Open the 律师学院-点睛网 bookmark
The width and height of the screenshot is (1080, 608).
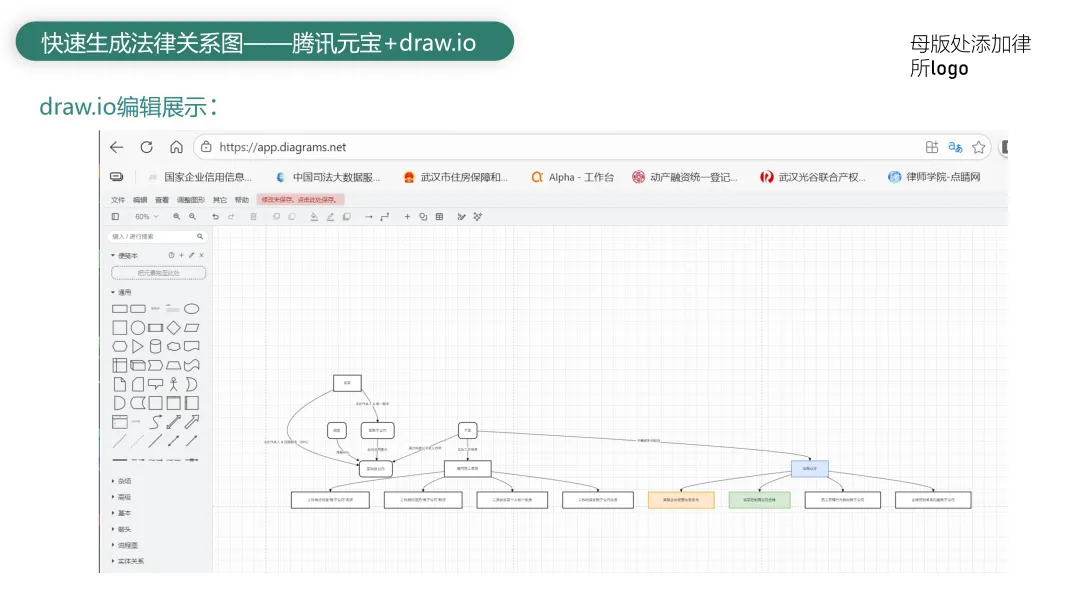[935, 177]
